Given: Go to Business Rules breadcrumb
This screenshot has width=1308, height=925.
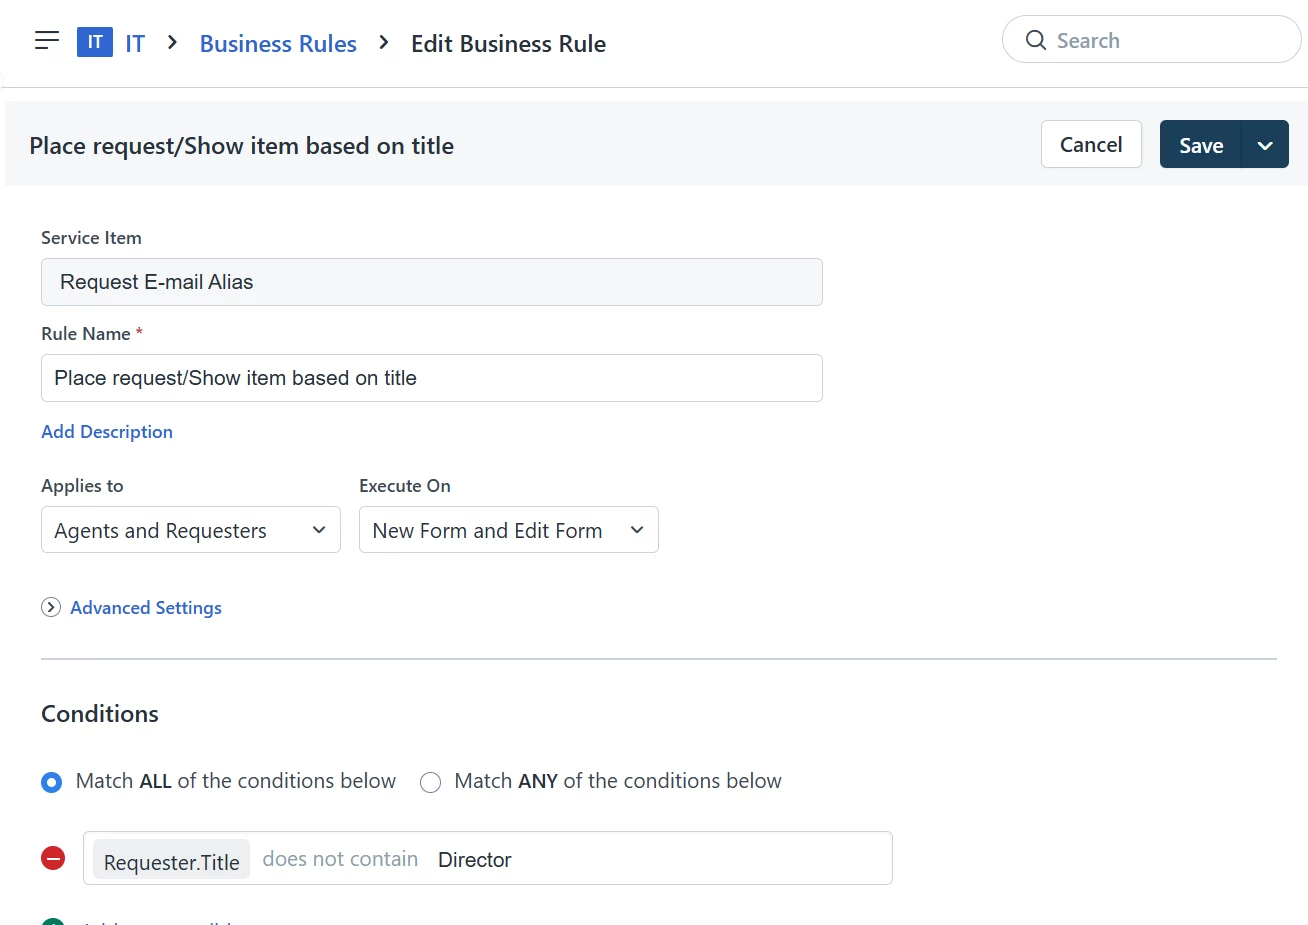Looking at the screenshot, I should [x=278, y=44].
